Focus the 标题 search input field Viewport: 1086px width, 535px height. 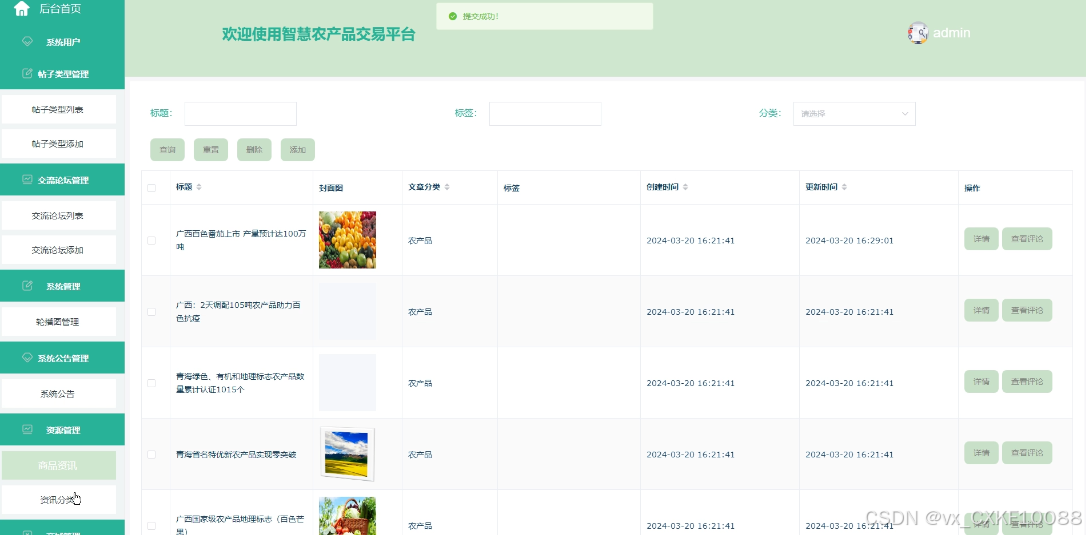click(240, 114)
